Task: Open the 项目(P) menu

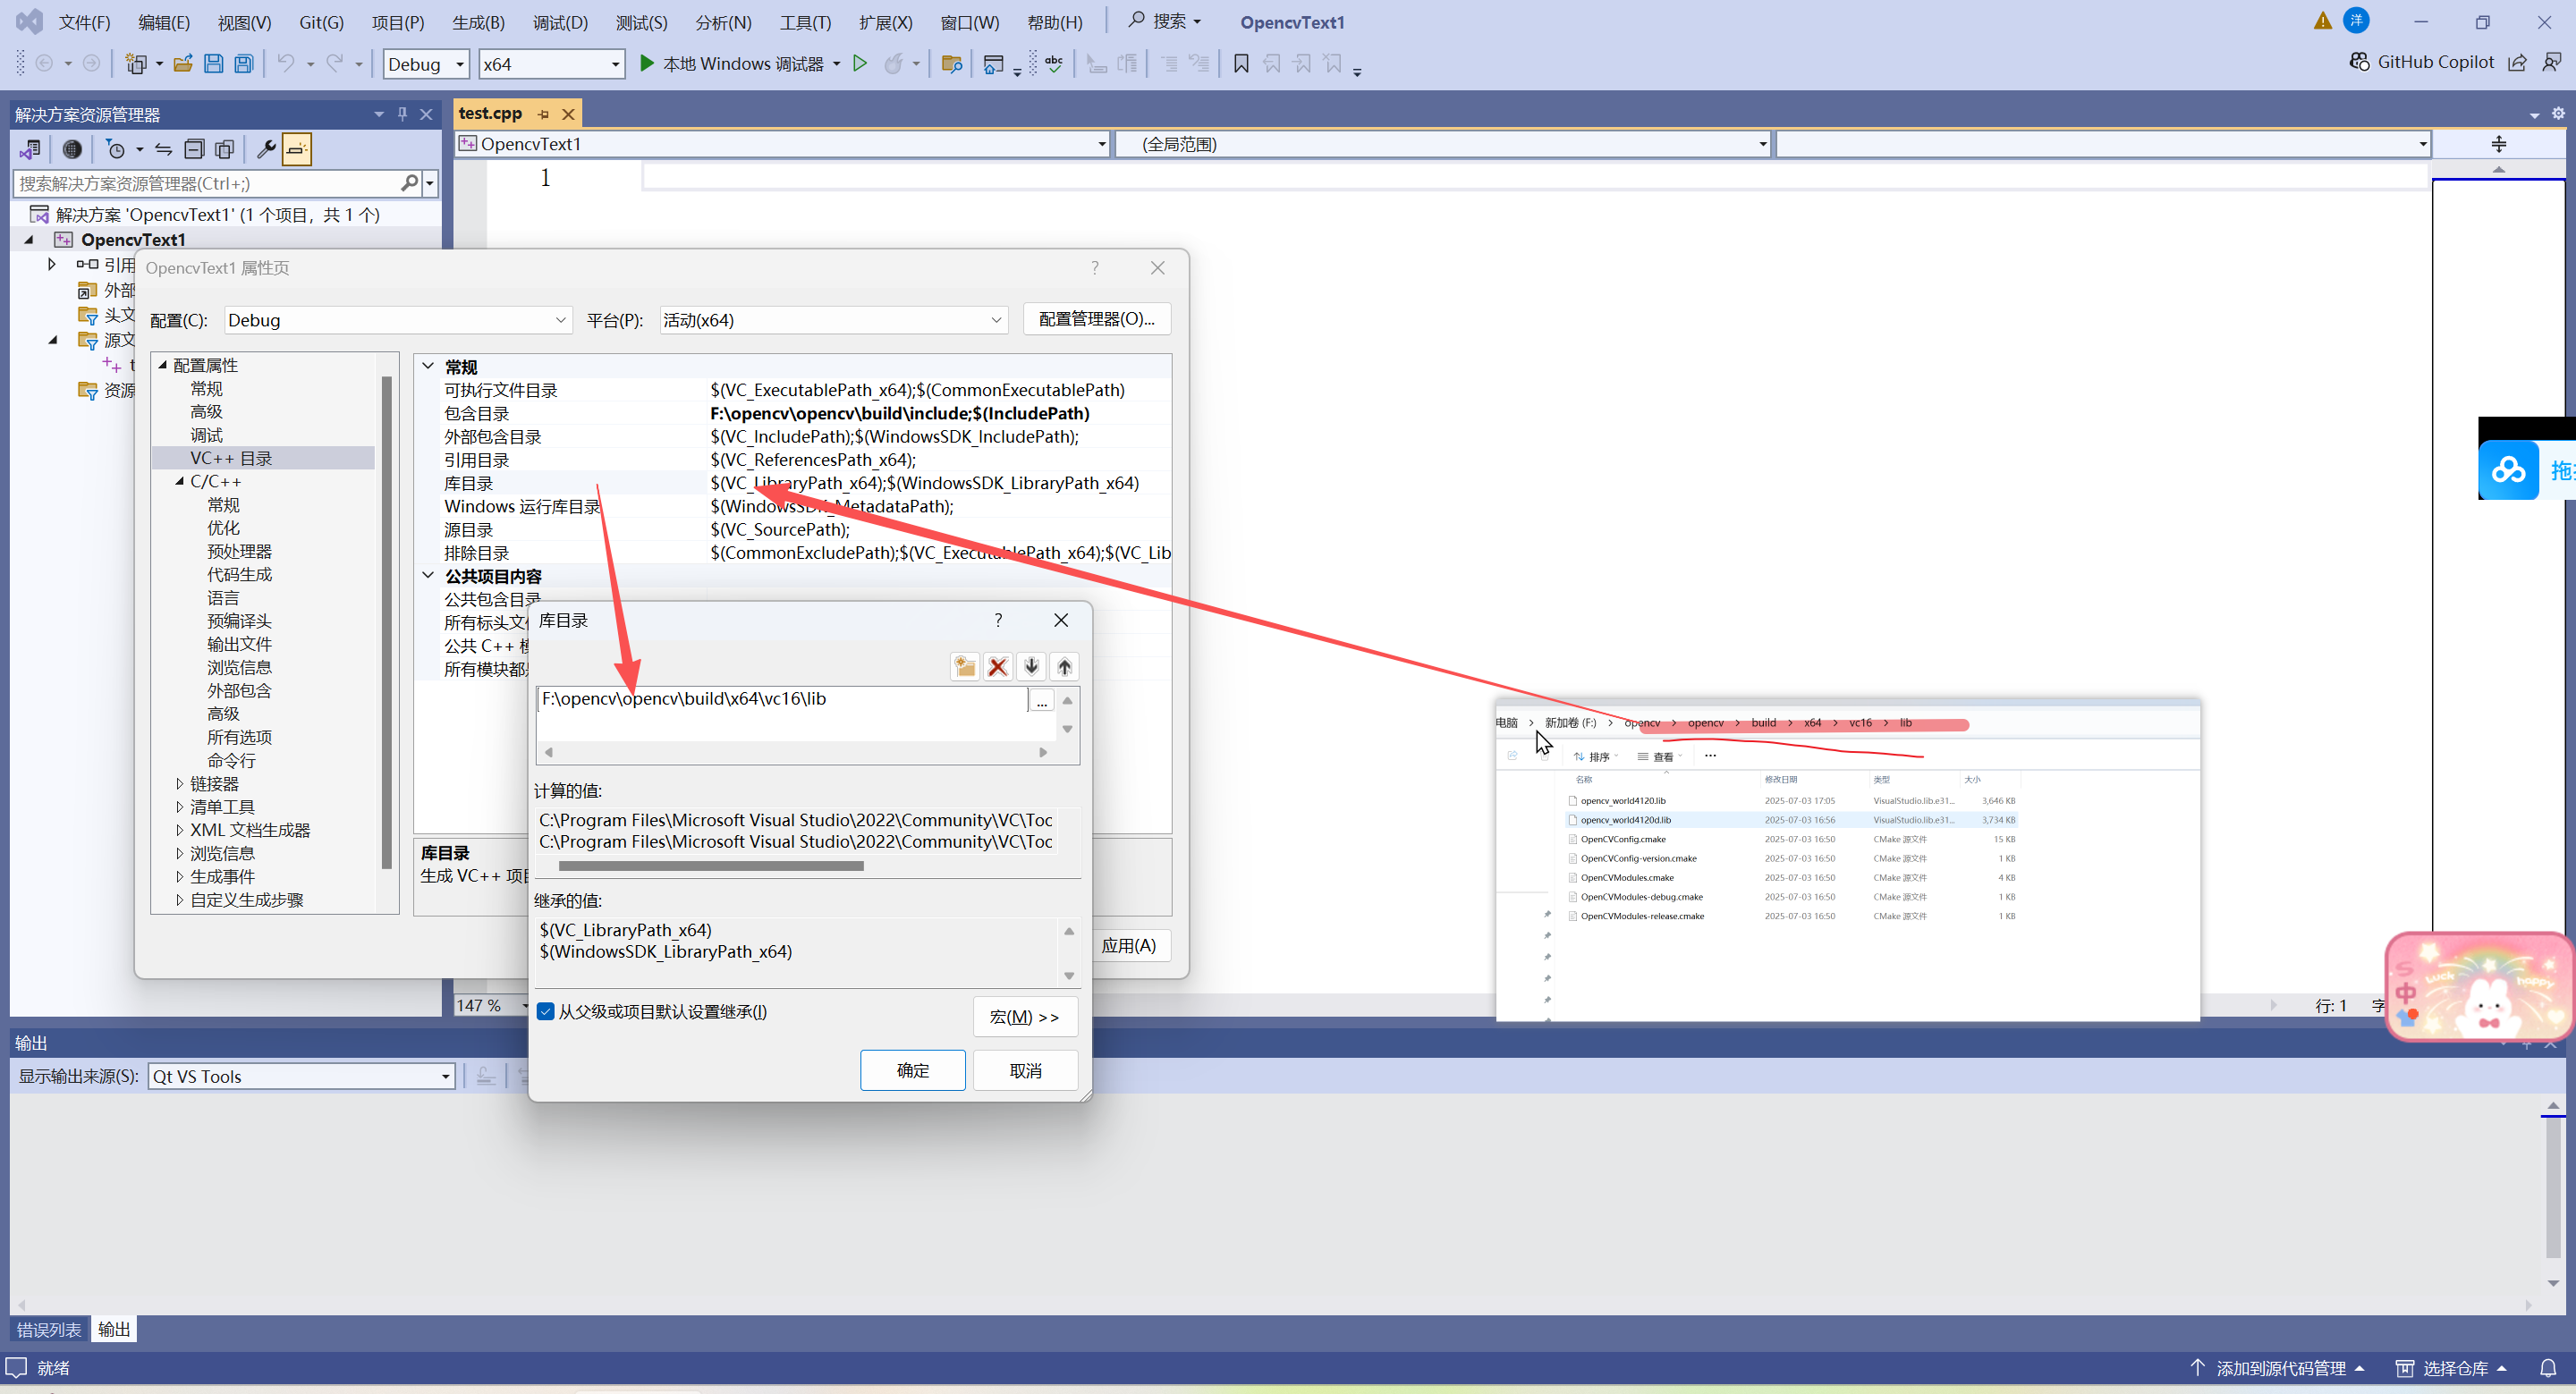Action: [398, 22]
